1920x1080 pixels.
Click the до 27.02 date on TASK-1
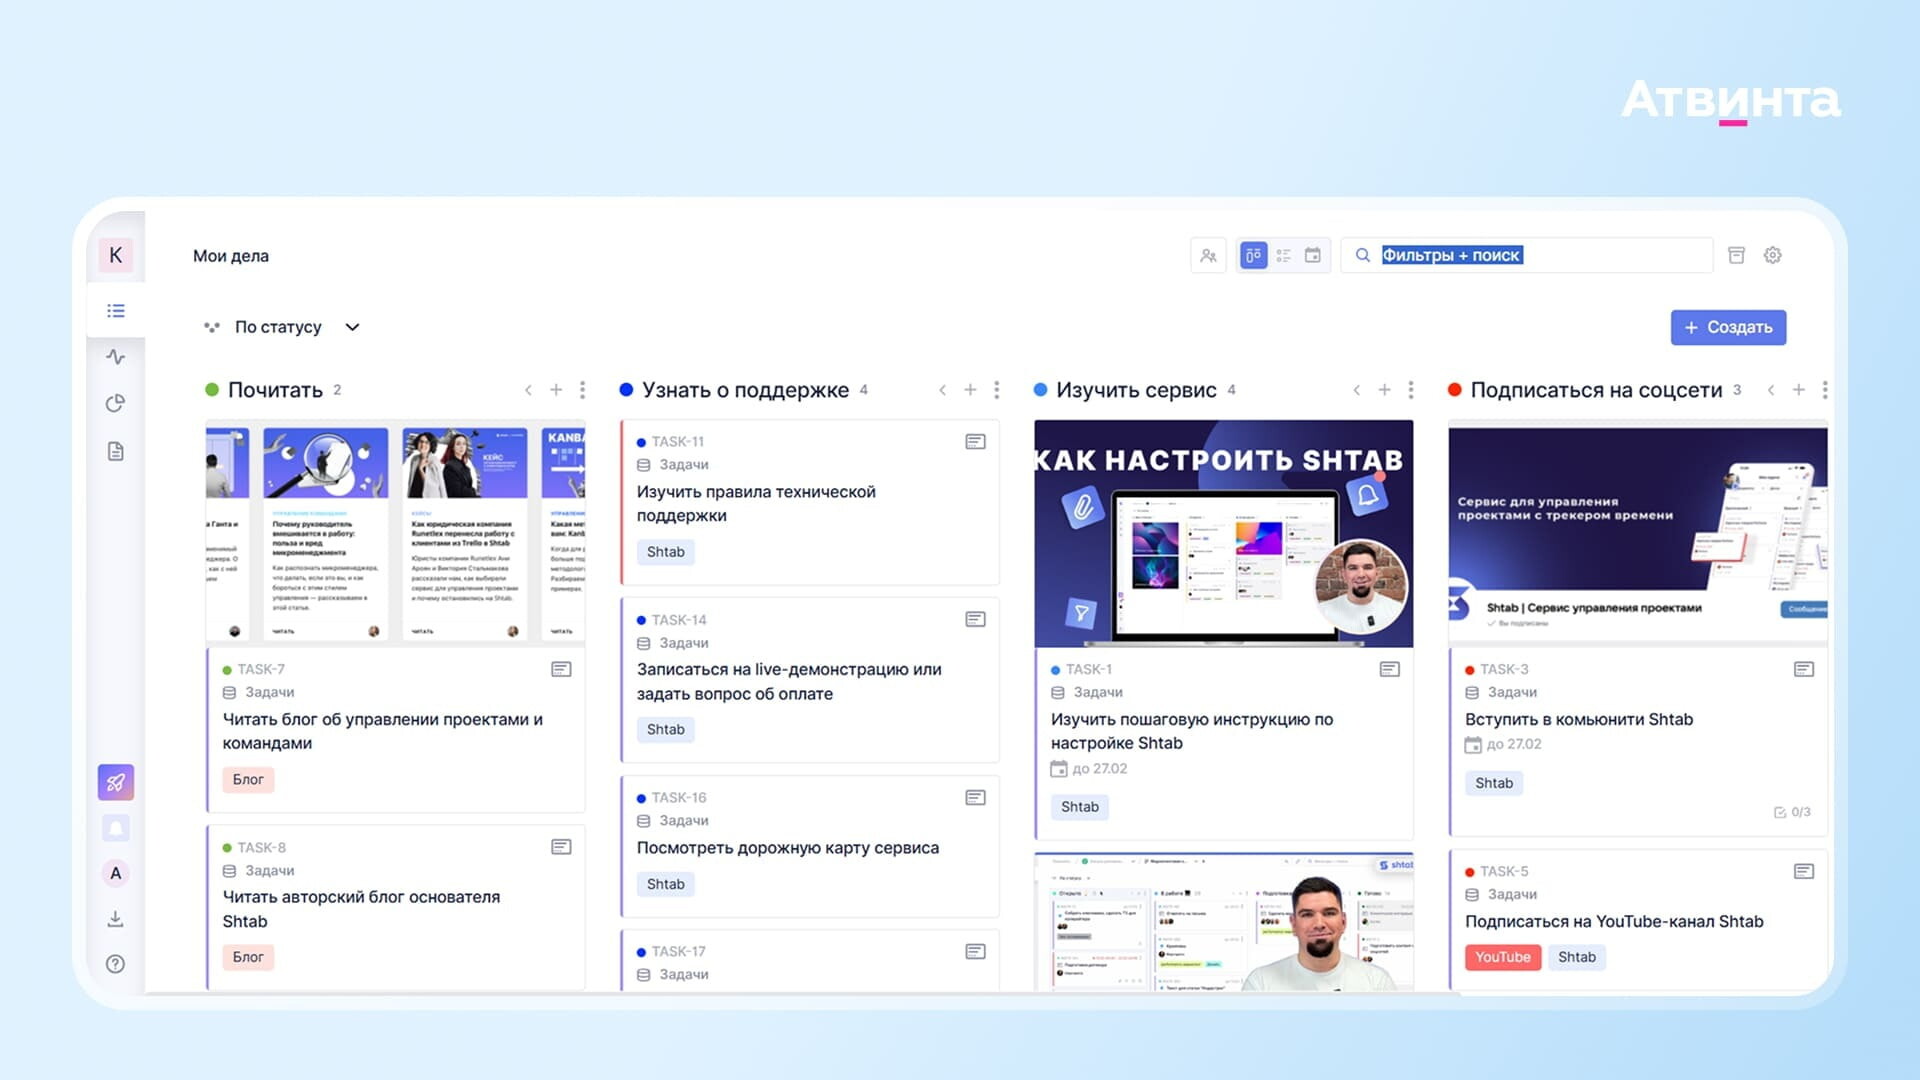[x=1089, y=769]
